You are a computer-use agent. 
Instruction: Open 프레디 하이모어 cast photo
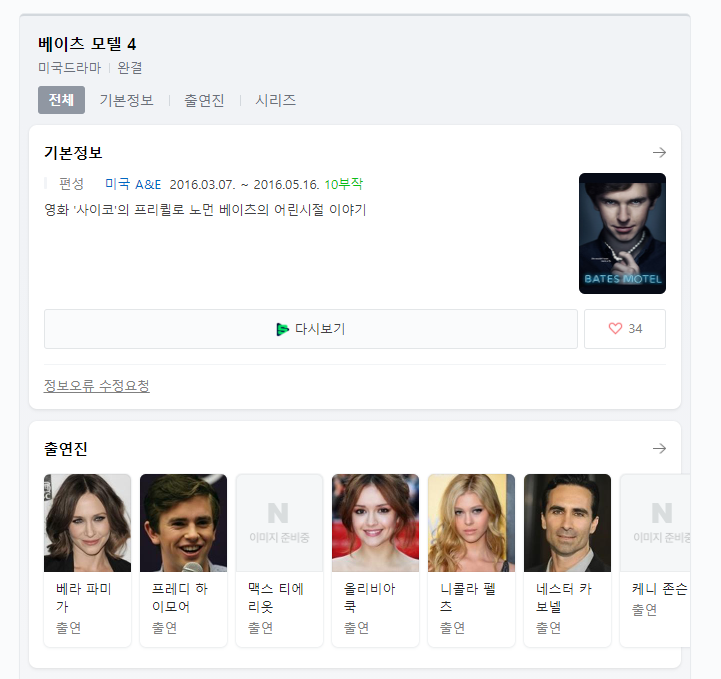(183, 523)
